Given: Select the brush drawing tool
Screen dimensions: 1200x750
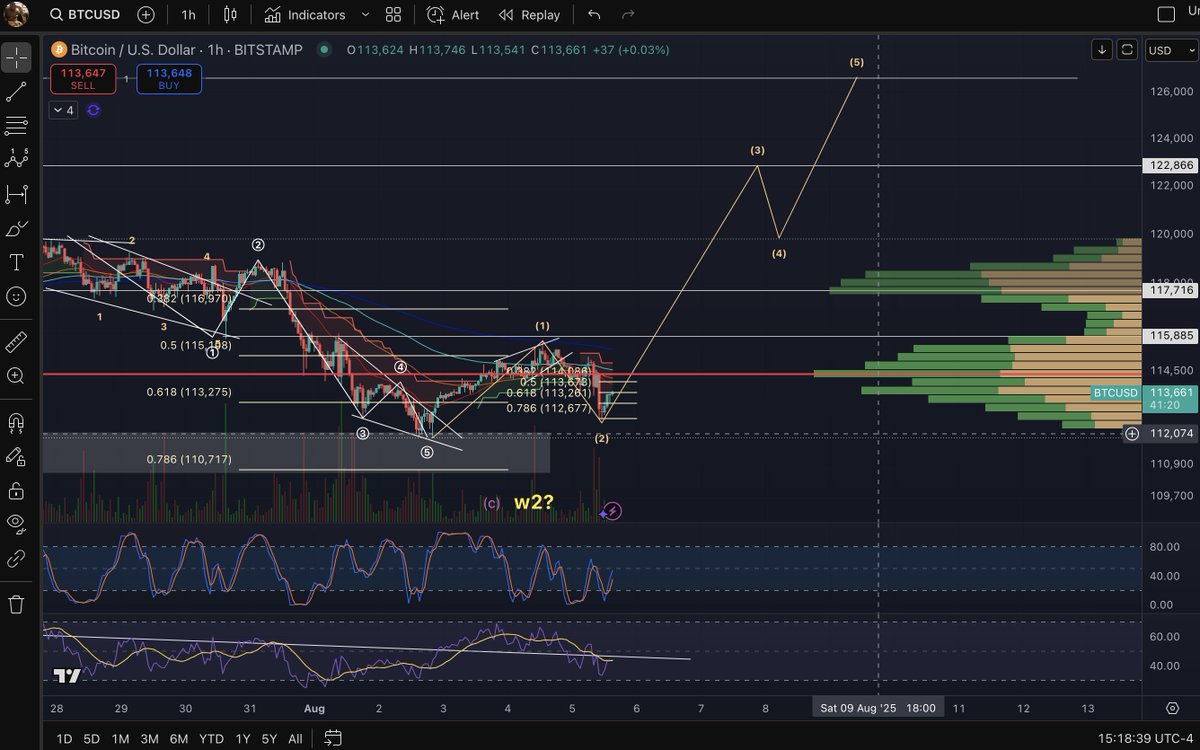Looking at the screenshot, I should click(x=16, y=229).
